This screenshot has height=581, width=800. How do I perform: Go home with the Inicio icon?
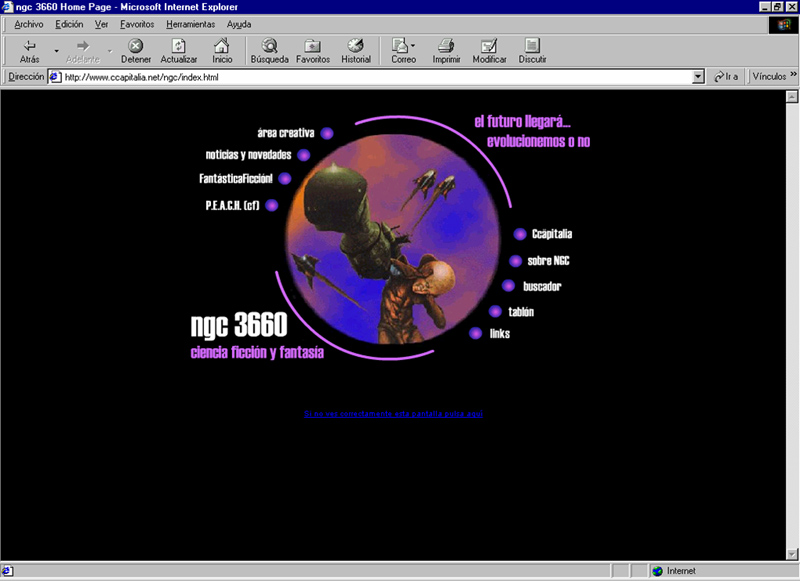click(221, 45)
